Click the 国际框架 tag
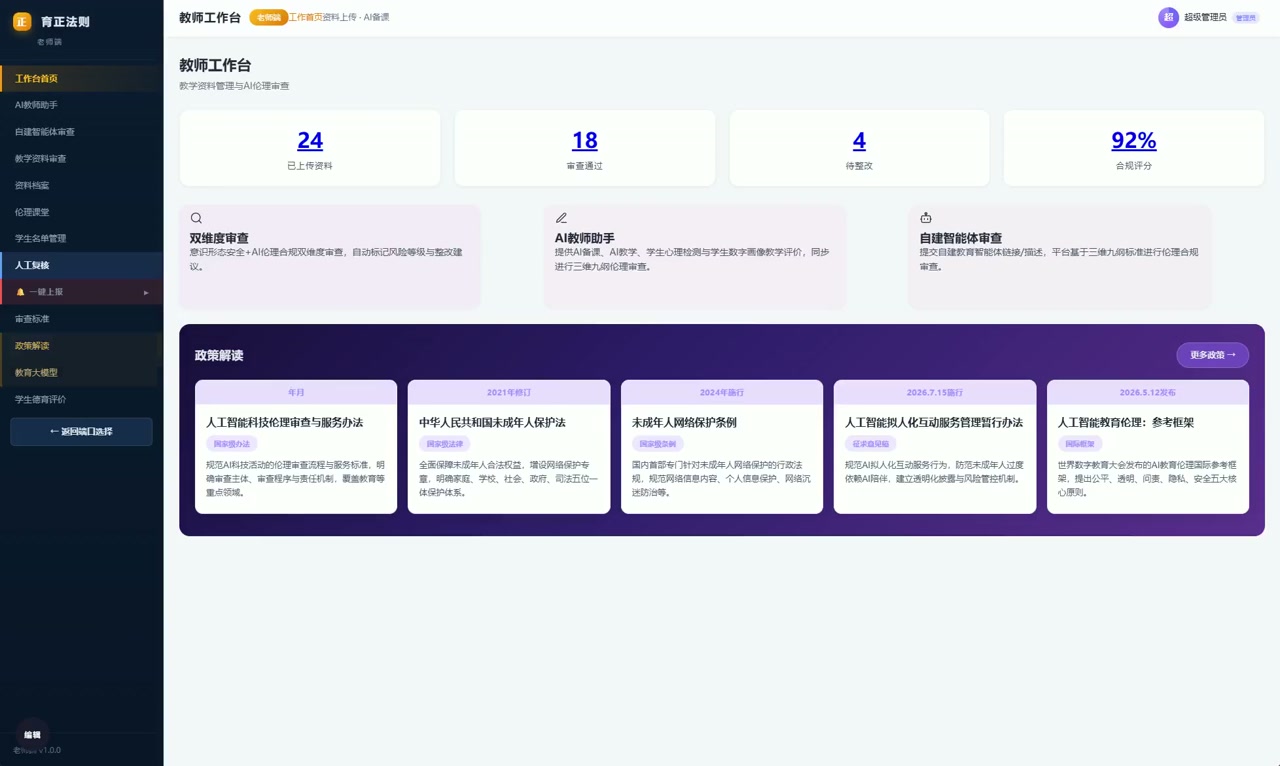This screenshot has height=766, width=1280. point(1080,444)
